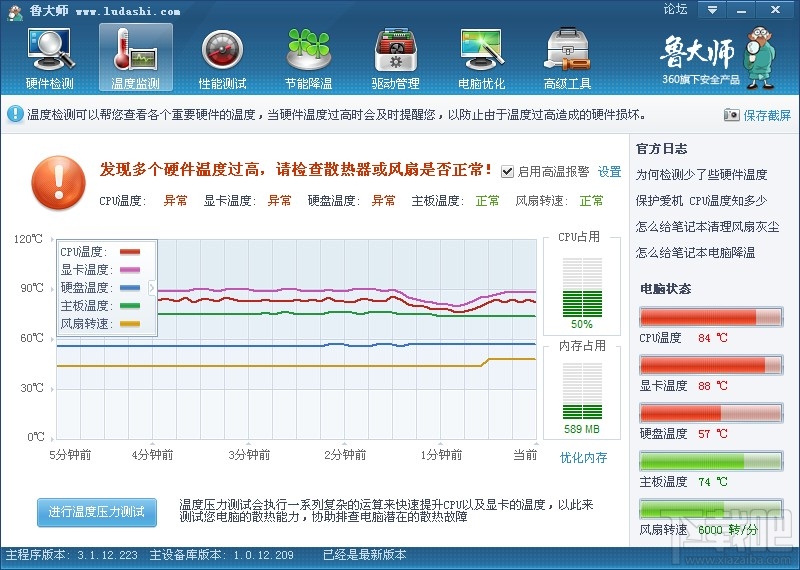Click the 显卡温度 异常 status text
This screenshot has height=570, width=800.
280,201
